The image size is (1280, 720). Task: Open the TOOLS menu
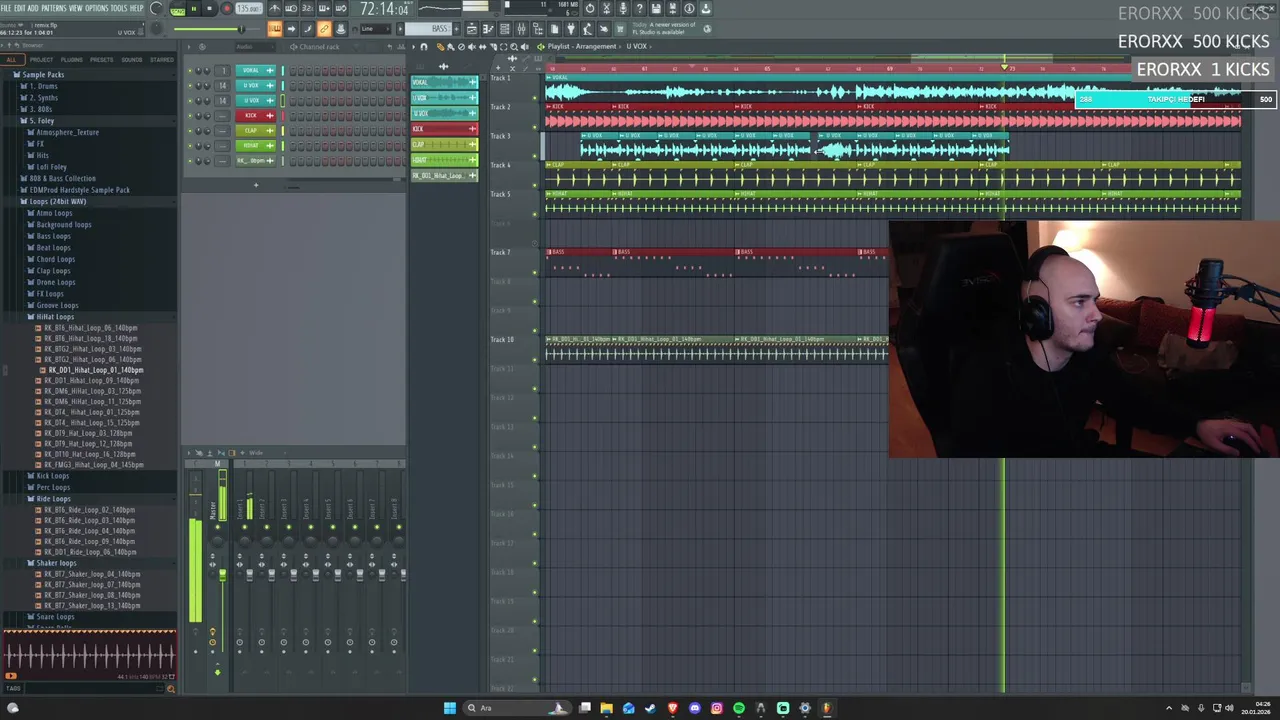119,8
